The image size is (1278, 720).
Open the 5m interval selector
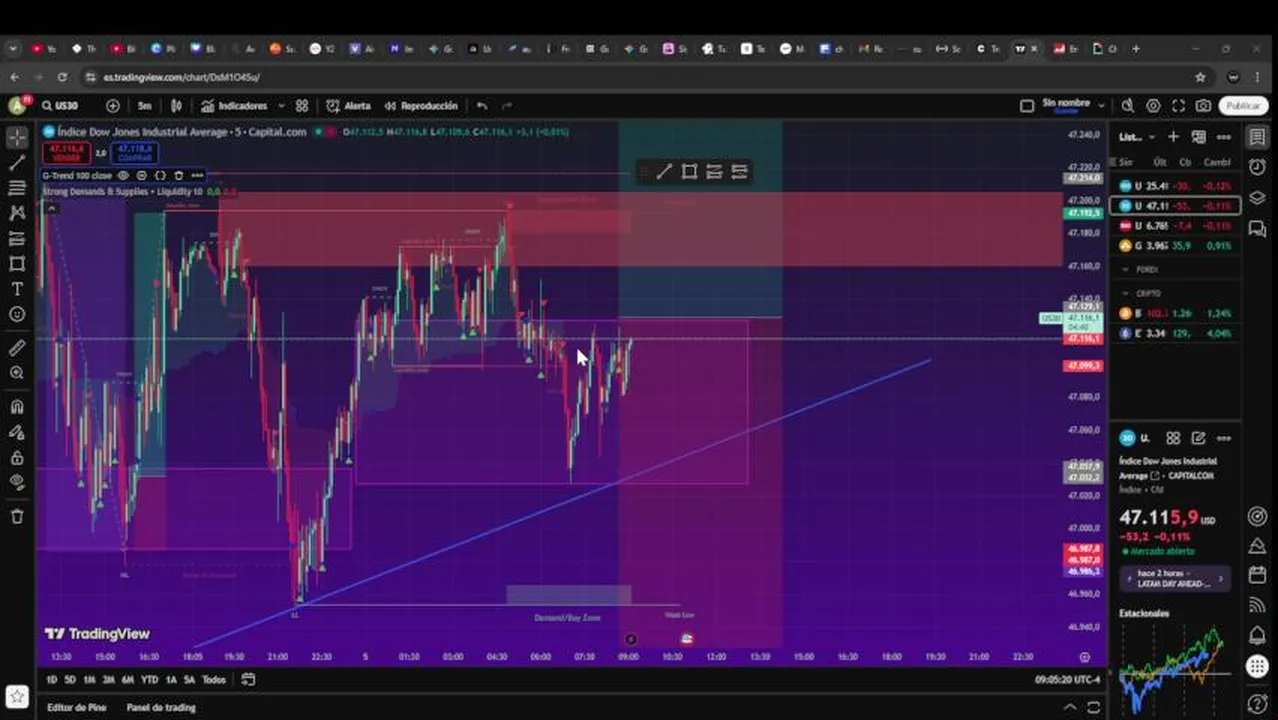[145, 105]
